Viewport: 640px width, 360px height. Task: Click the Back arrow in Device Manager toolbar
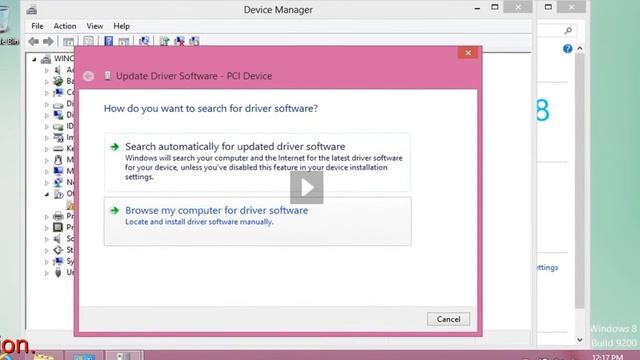pyautogui.click(x=33, y=41)
